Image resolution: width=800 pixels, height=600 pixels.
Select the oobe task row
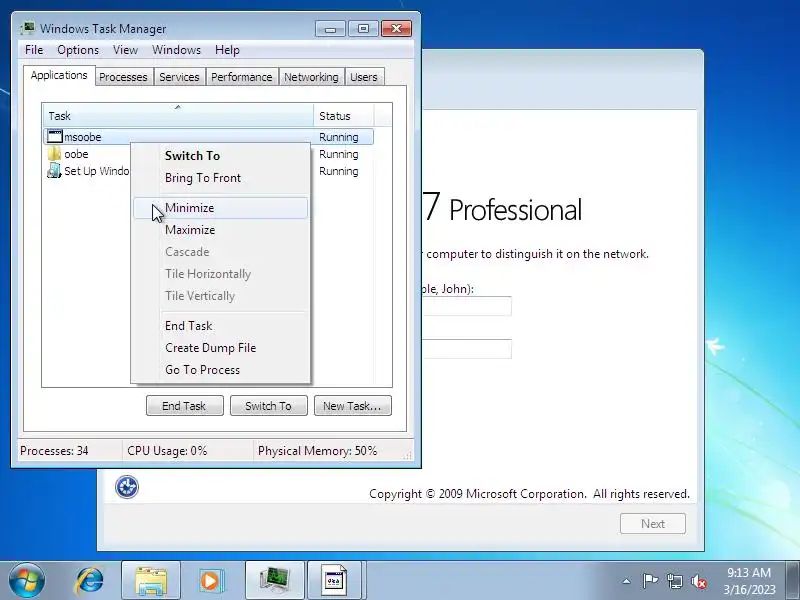(87, 154)
